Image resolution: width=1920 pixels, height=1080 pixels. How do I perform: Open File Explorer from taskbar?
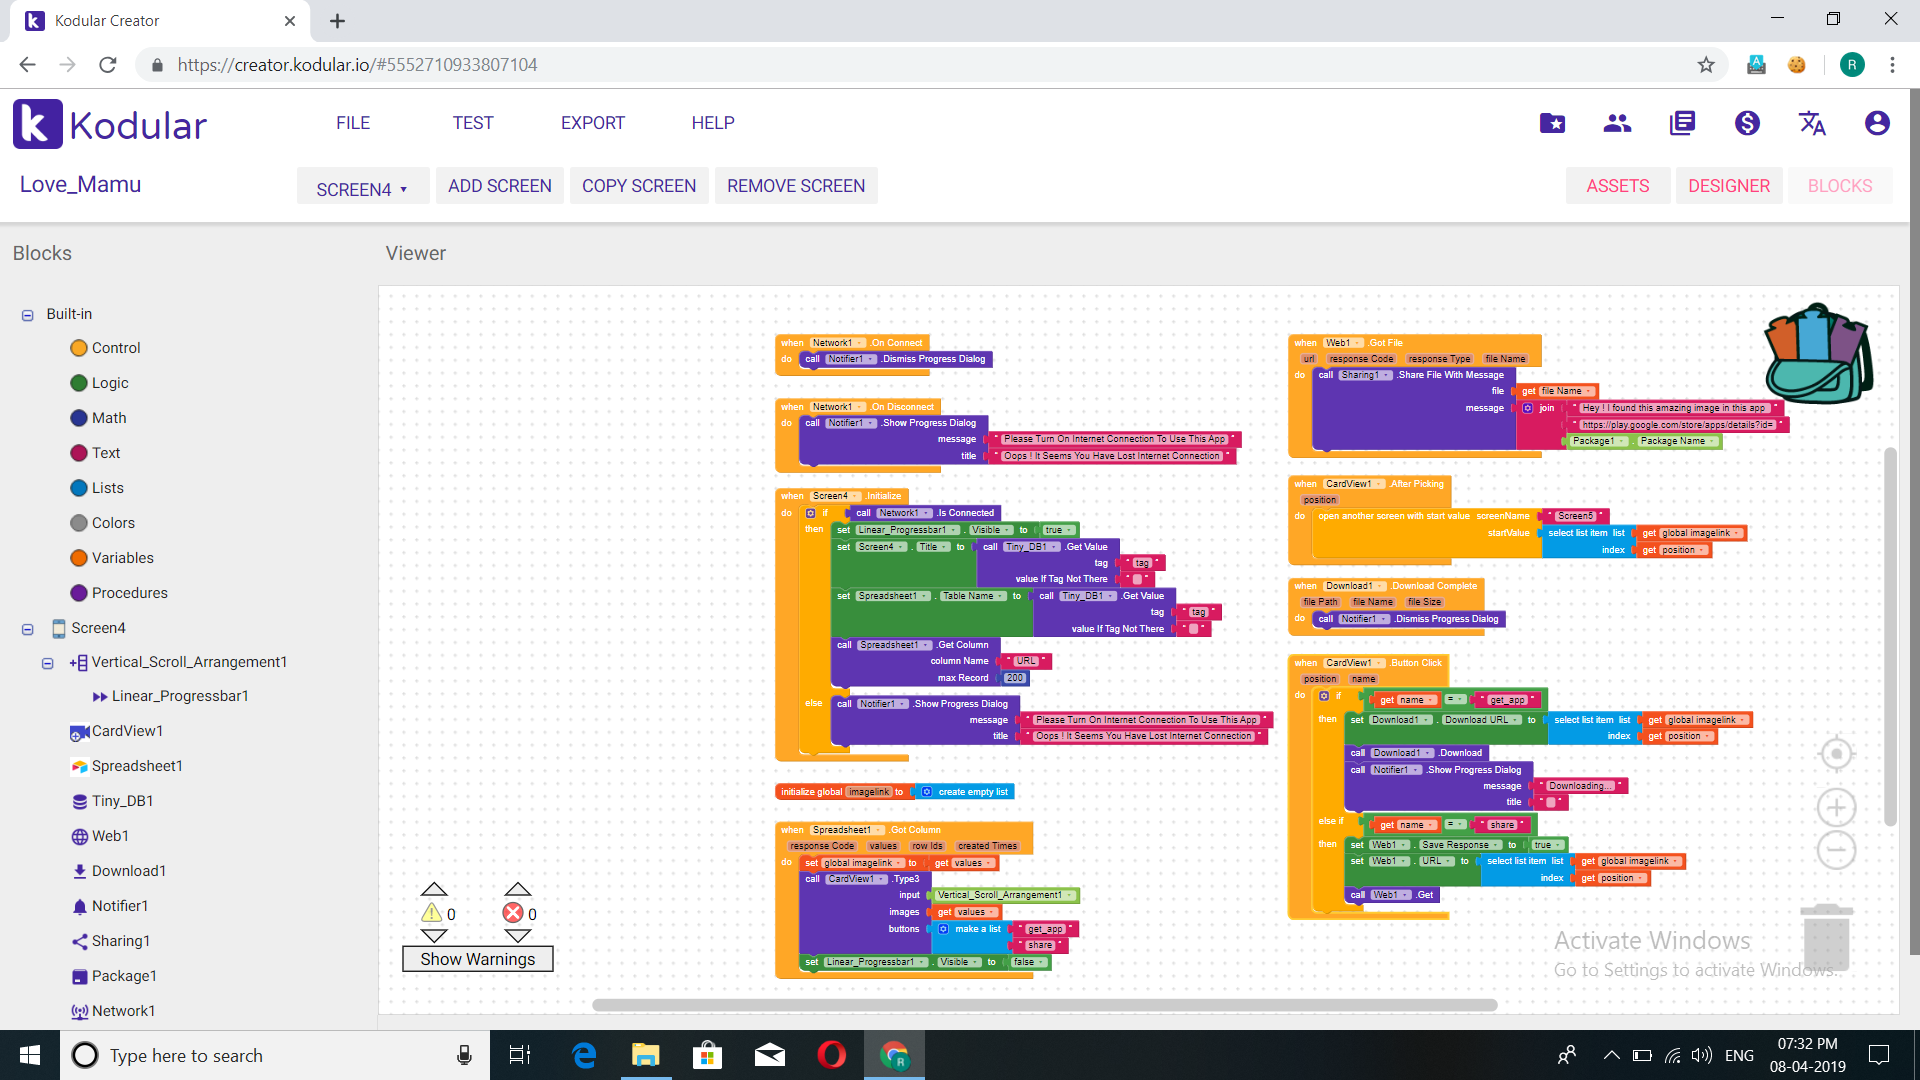pyautogui.click(x=646, y=1055)
